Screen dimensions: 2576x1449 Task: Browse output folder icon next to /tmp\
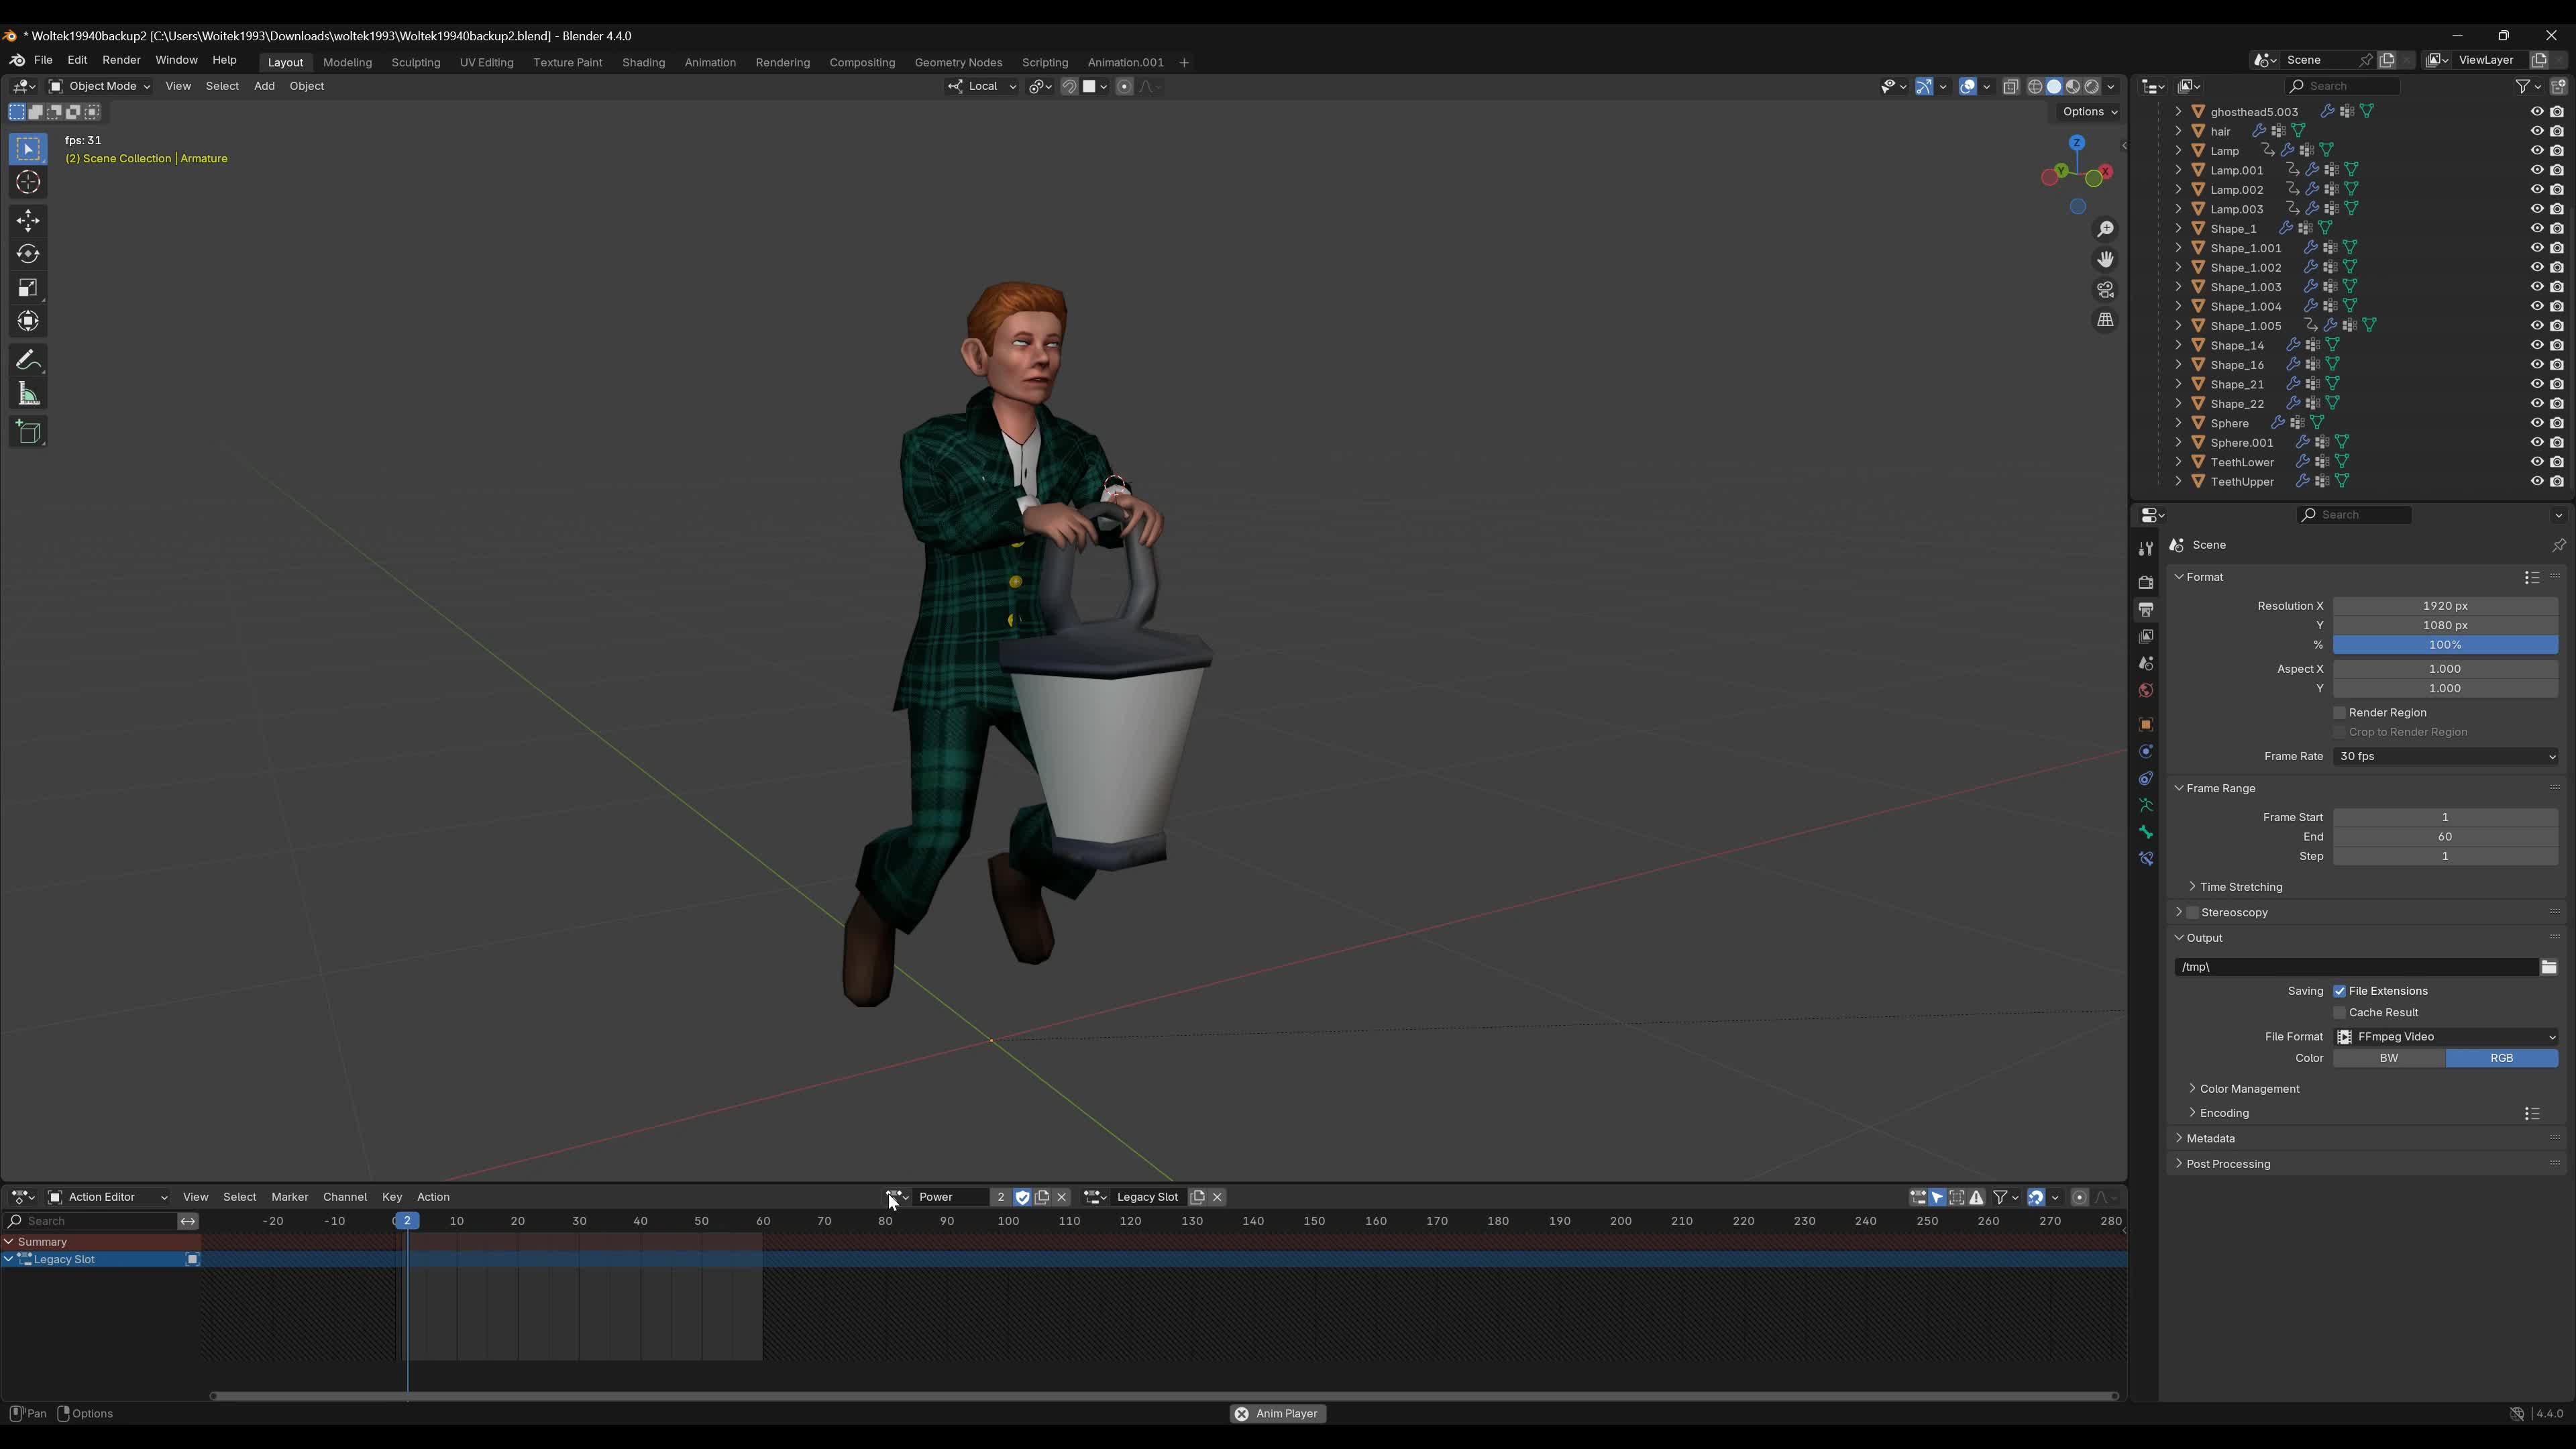[2548, 967]
